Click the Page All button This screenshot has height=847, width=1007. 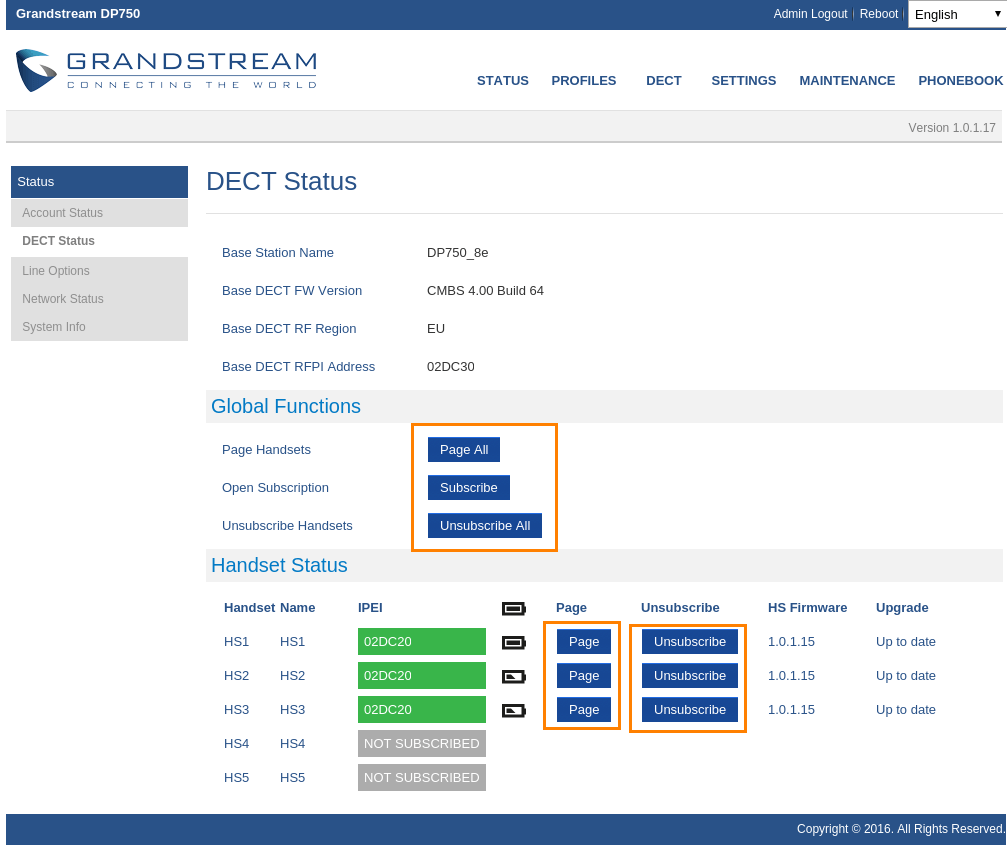tap(464, 450)
